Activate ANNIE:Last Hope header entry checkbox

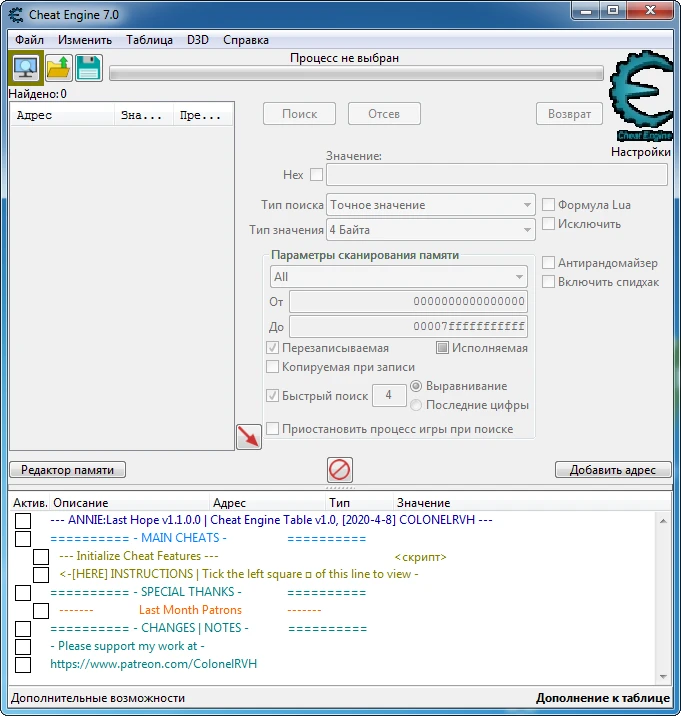[23, 521]
